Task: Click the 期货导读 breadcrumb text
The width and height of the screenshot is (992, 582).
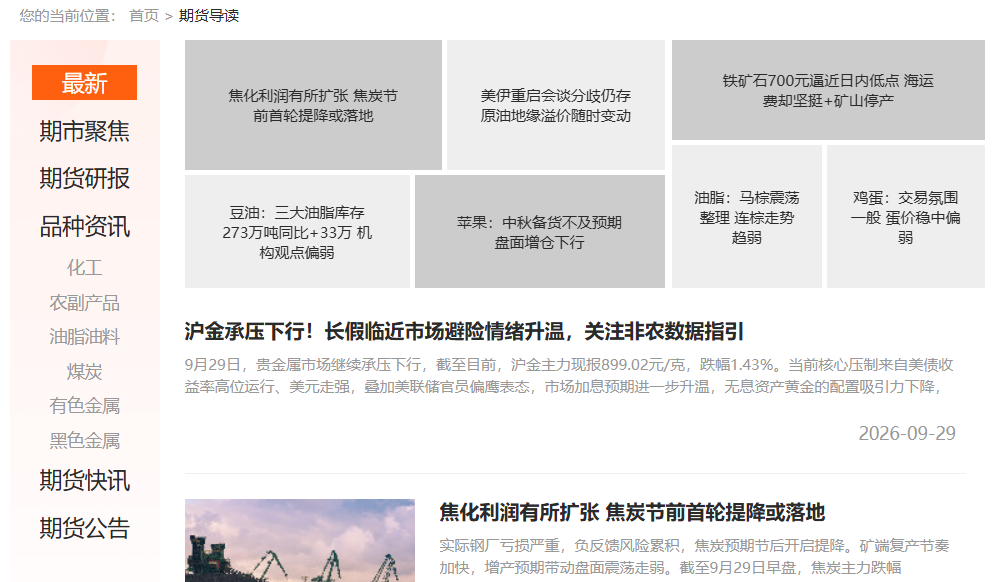Action: coord(209,16)
